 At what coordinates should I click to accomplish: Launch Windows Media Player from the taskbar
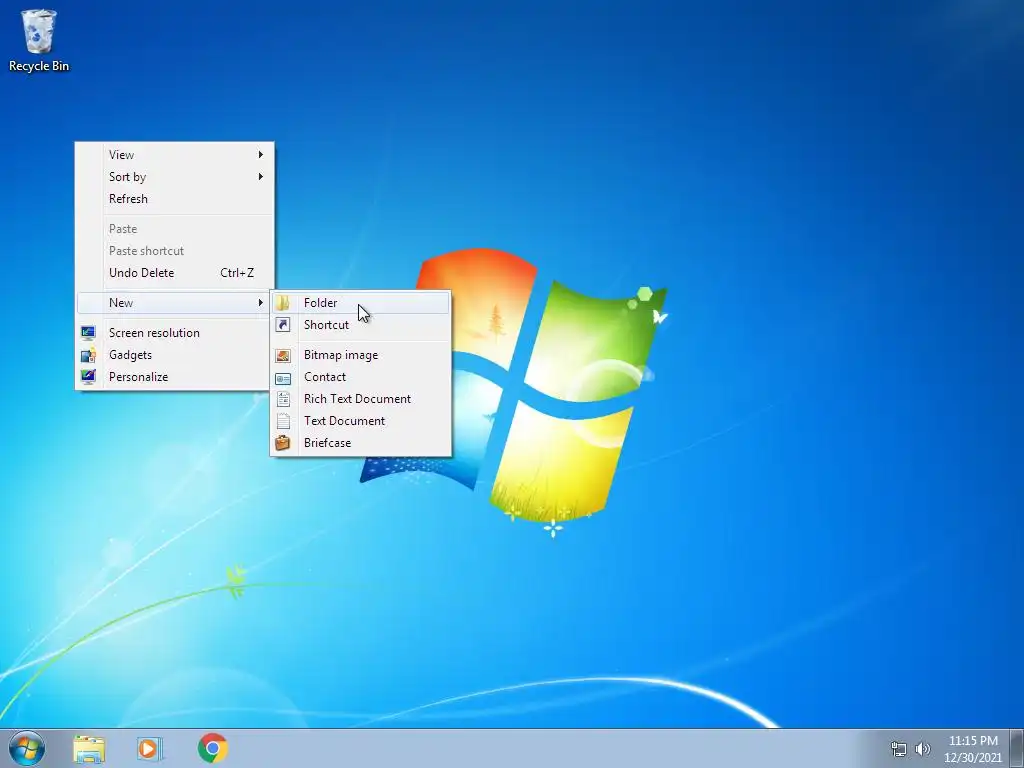(150, 748)
